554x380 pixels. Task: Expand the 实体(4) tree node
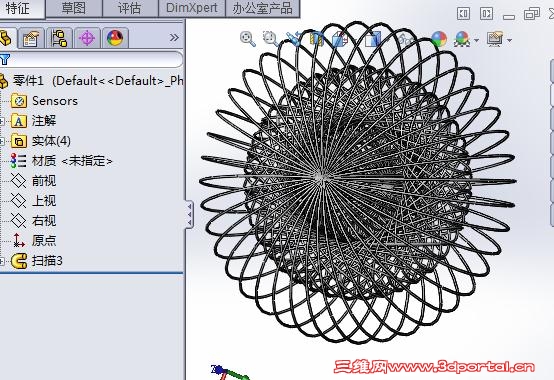[2, 141]
